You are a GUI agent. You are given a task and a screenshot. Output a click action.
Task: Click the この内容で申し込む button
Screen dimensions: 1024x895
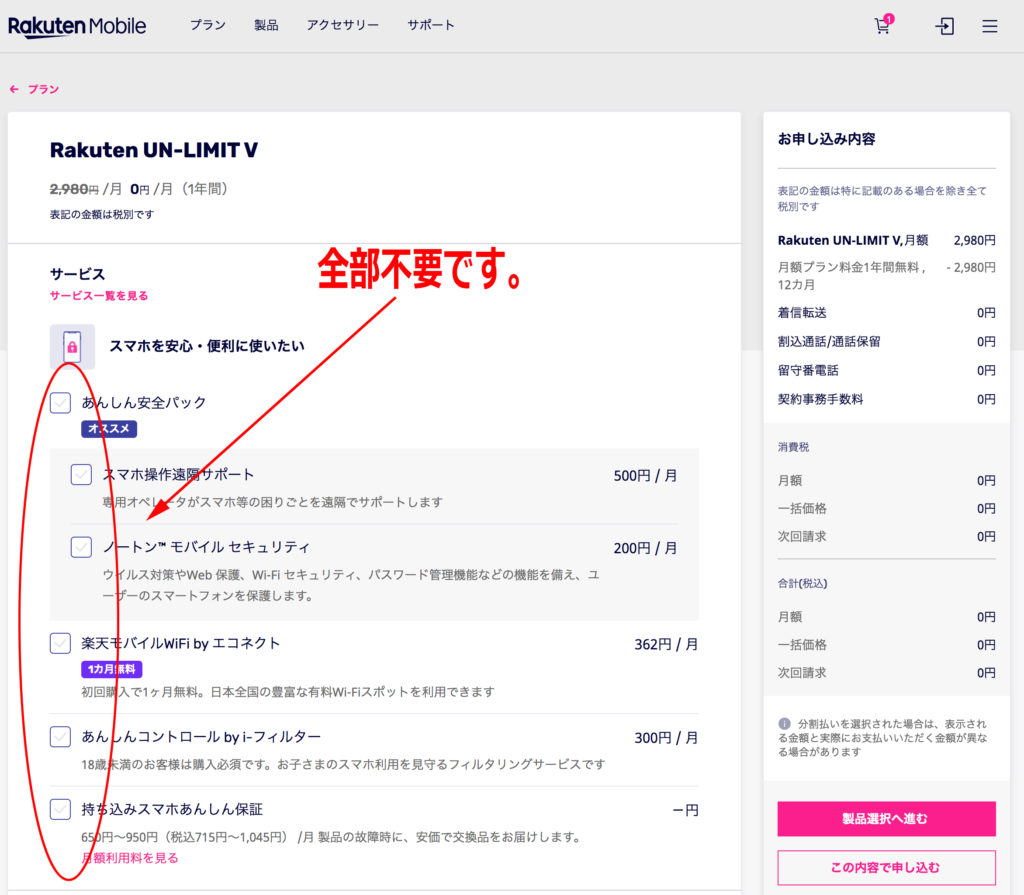point(886,867)
